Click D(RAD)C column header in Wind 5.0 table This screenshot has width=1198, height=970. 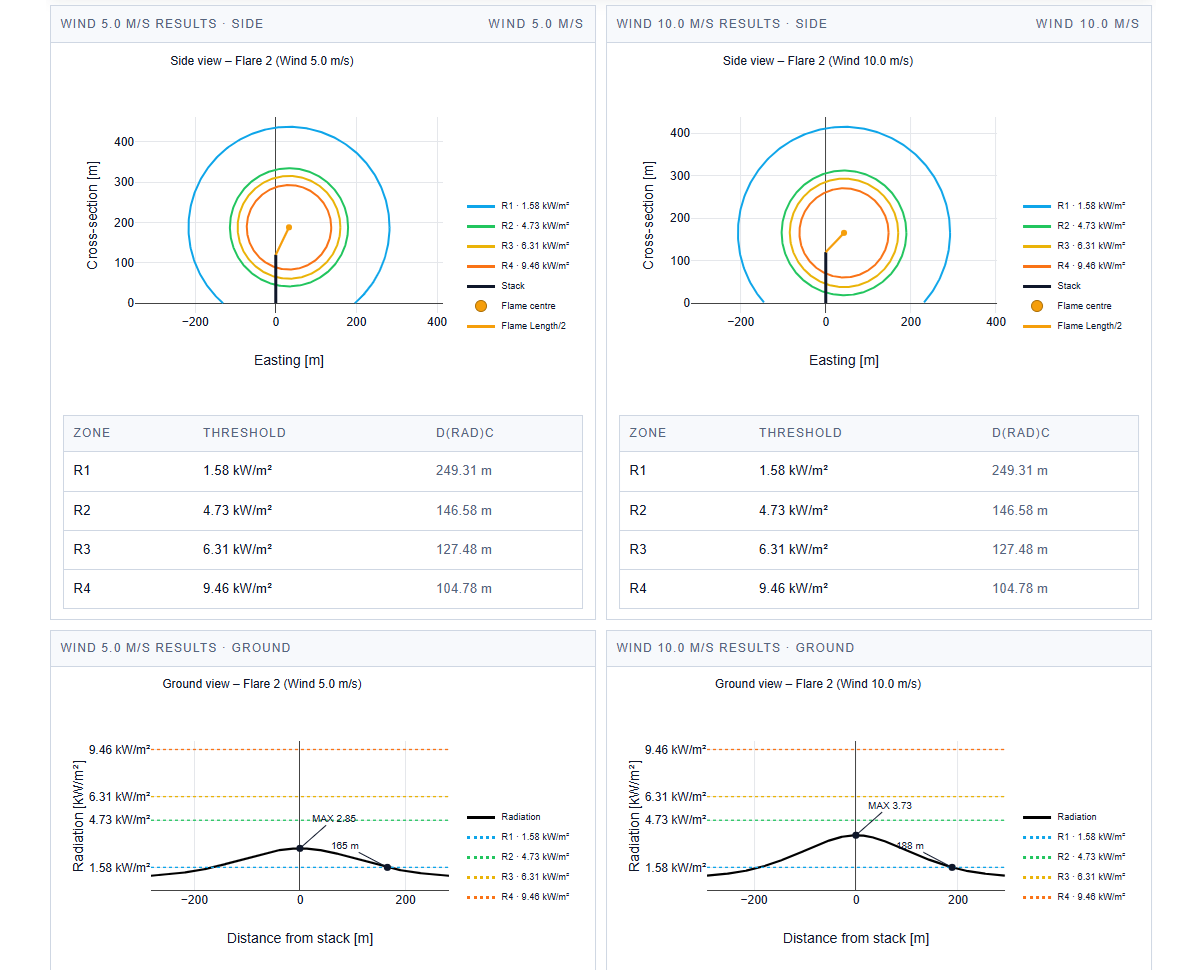click(x=465, y=433)
